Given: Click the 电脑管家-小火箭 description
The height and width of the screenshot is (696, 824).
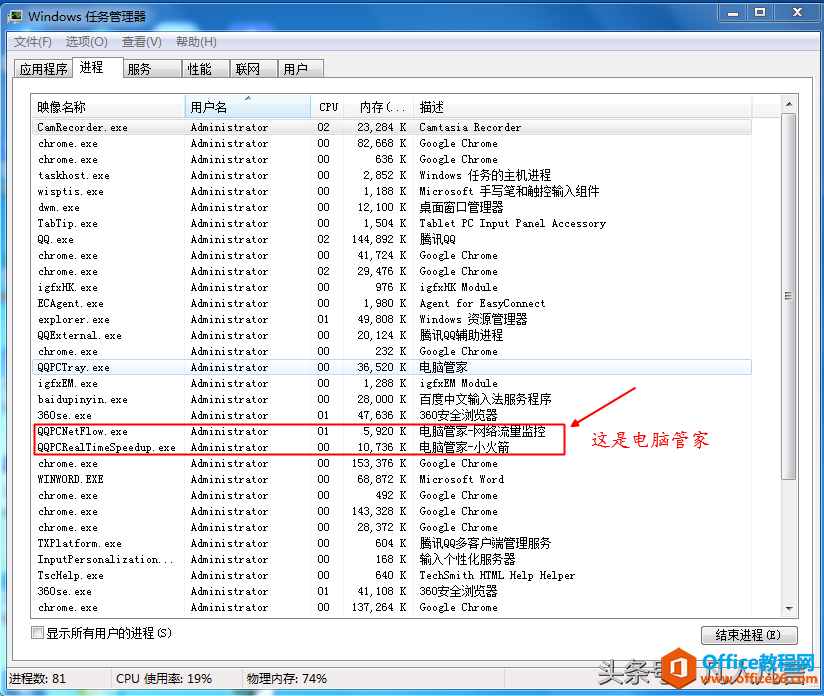Looking at the screenshot, I should [464, 447].
